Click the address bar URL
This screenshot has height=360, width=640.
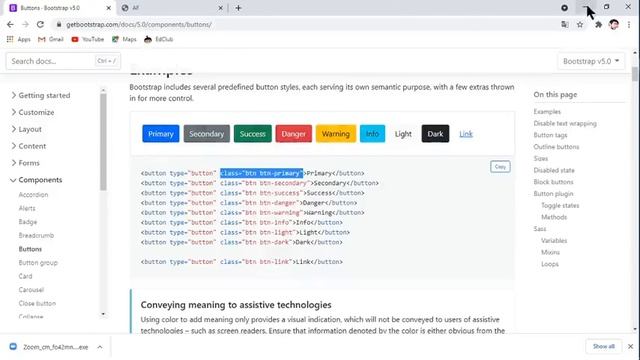click(x=139, y=24)
